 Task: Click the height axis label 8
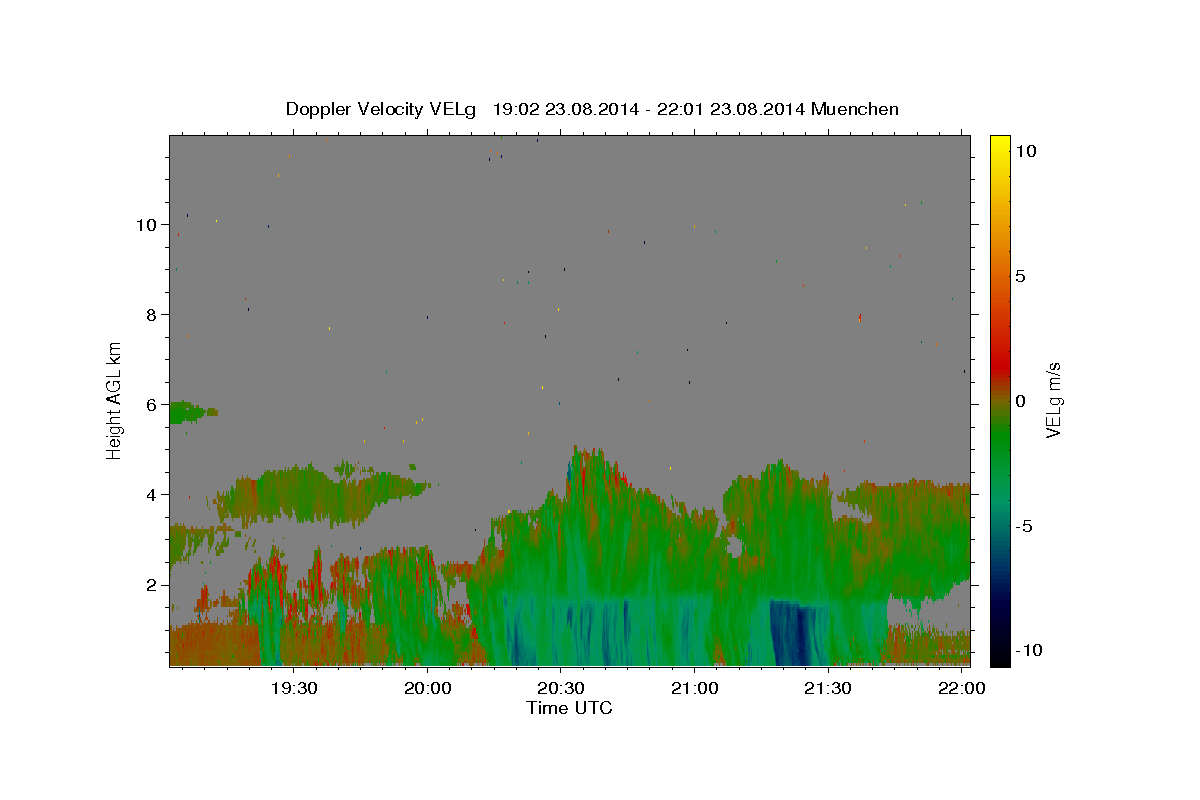tap(151, 314)
